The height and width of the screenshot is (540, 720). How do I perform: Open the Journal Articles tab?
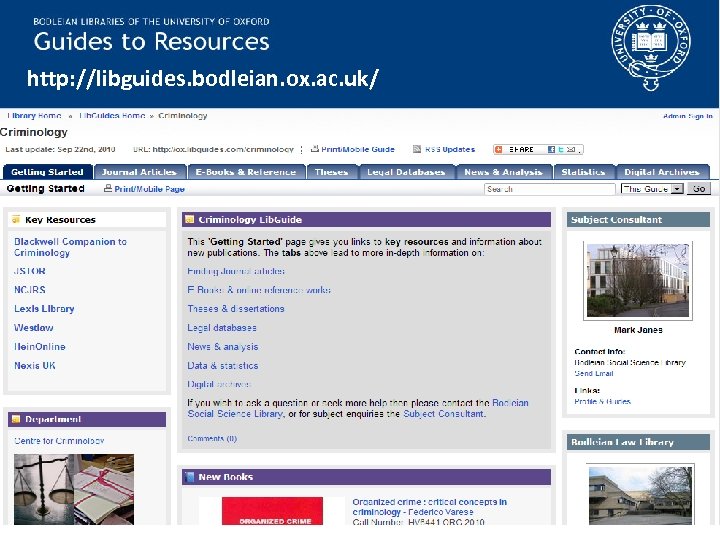click(x=140, y=172)
